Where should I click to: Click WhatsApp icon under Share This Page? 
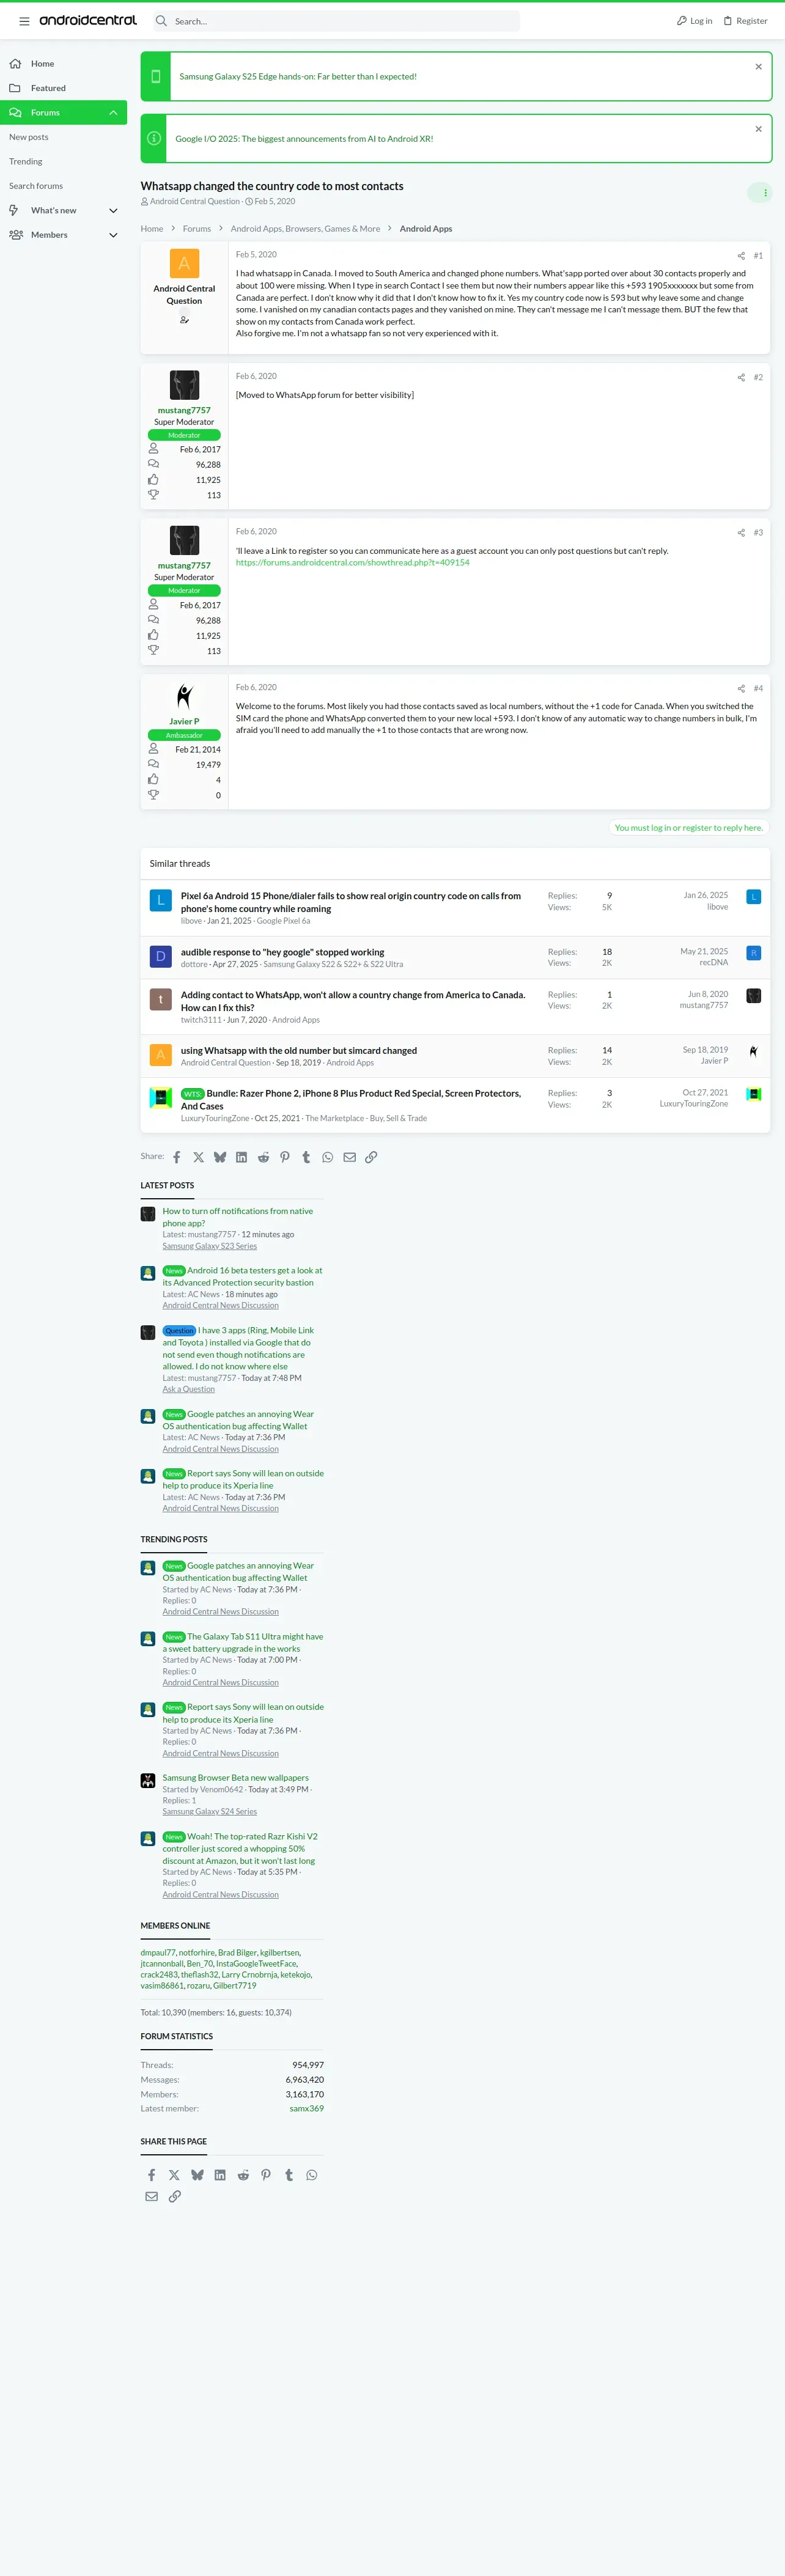pyautogui.click(x=312, y=2175)
